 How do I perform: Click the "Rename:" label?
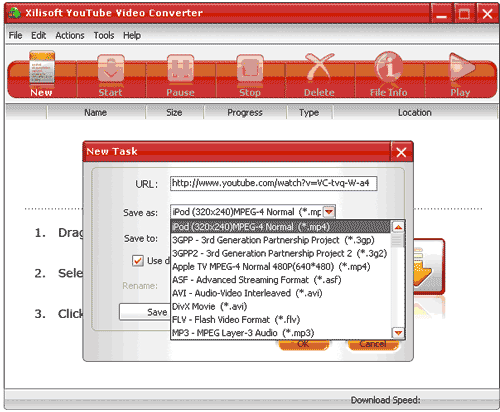pos(140,286)
